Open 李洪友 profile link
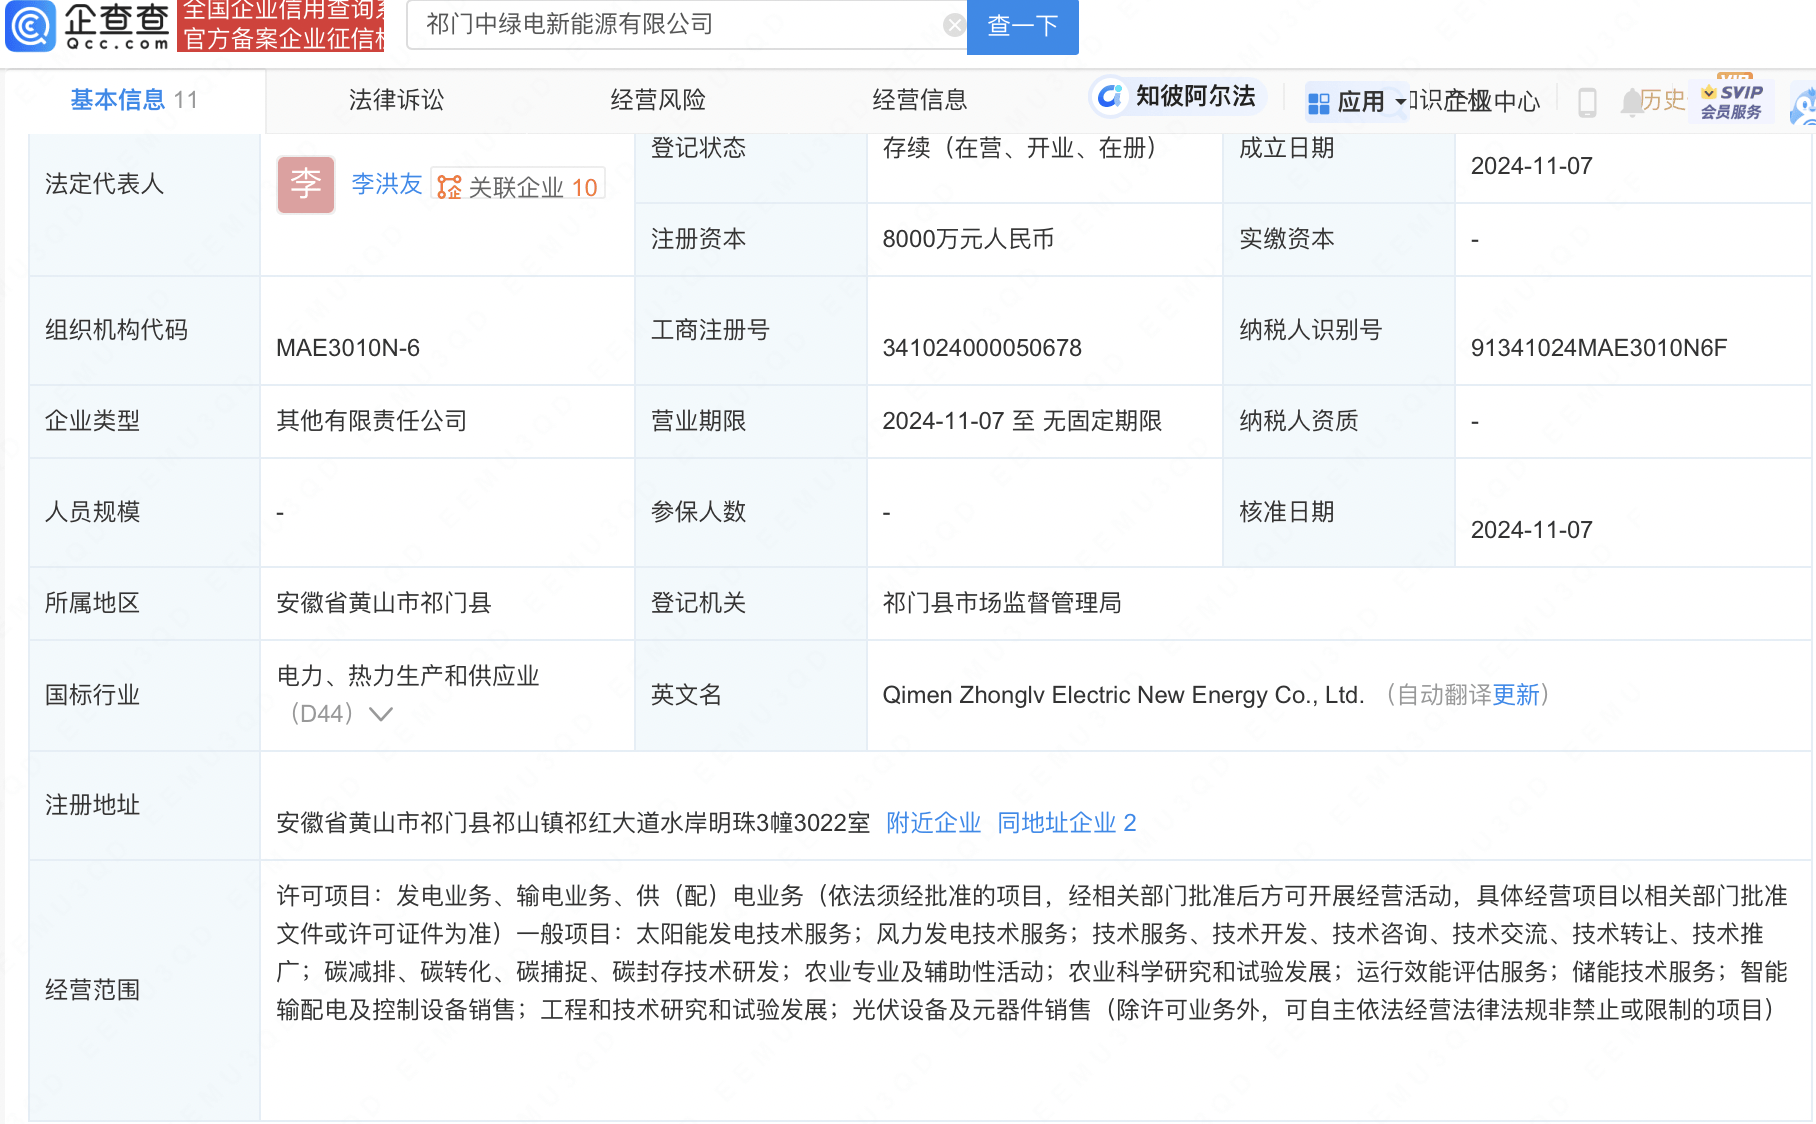This screenshot has width=1816, height=1124. click(x=386, y=184)
